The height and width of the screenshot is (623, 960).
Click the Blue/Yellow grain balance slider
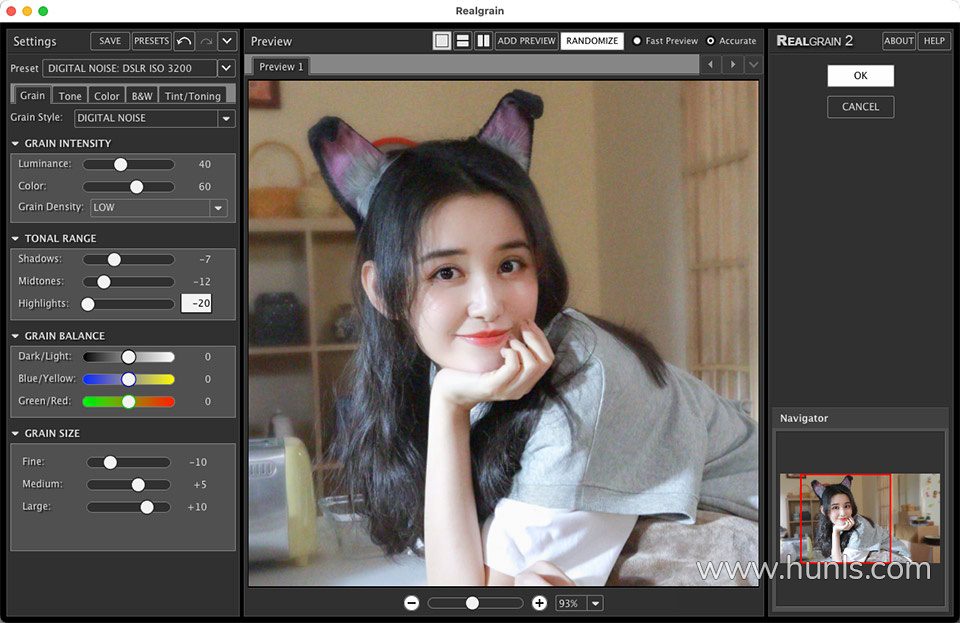point(128,379)
